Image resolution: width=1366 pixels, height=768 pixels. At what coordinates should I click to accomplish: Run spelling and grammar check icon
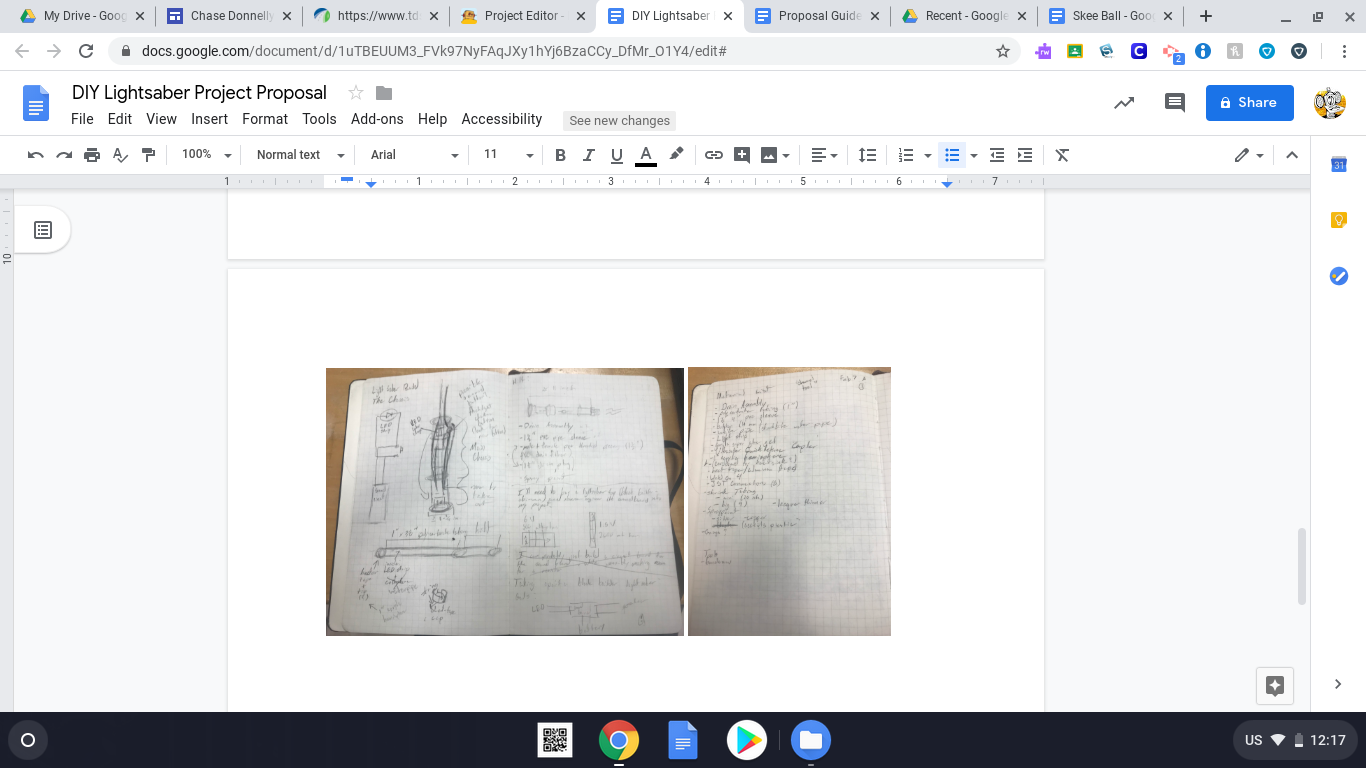[x=120, y=155]
